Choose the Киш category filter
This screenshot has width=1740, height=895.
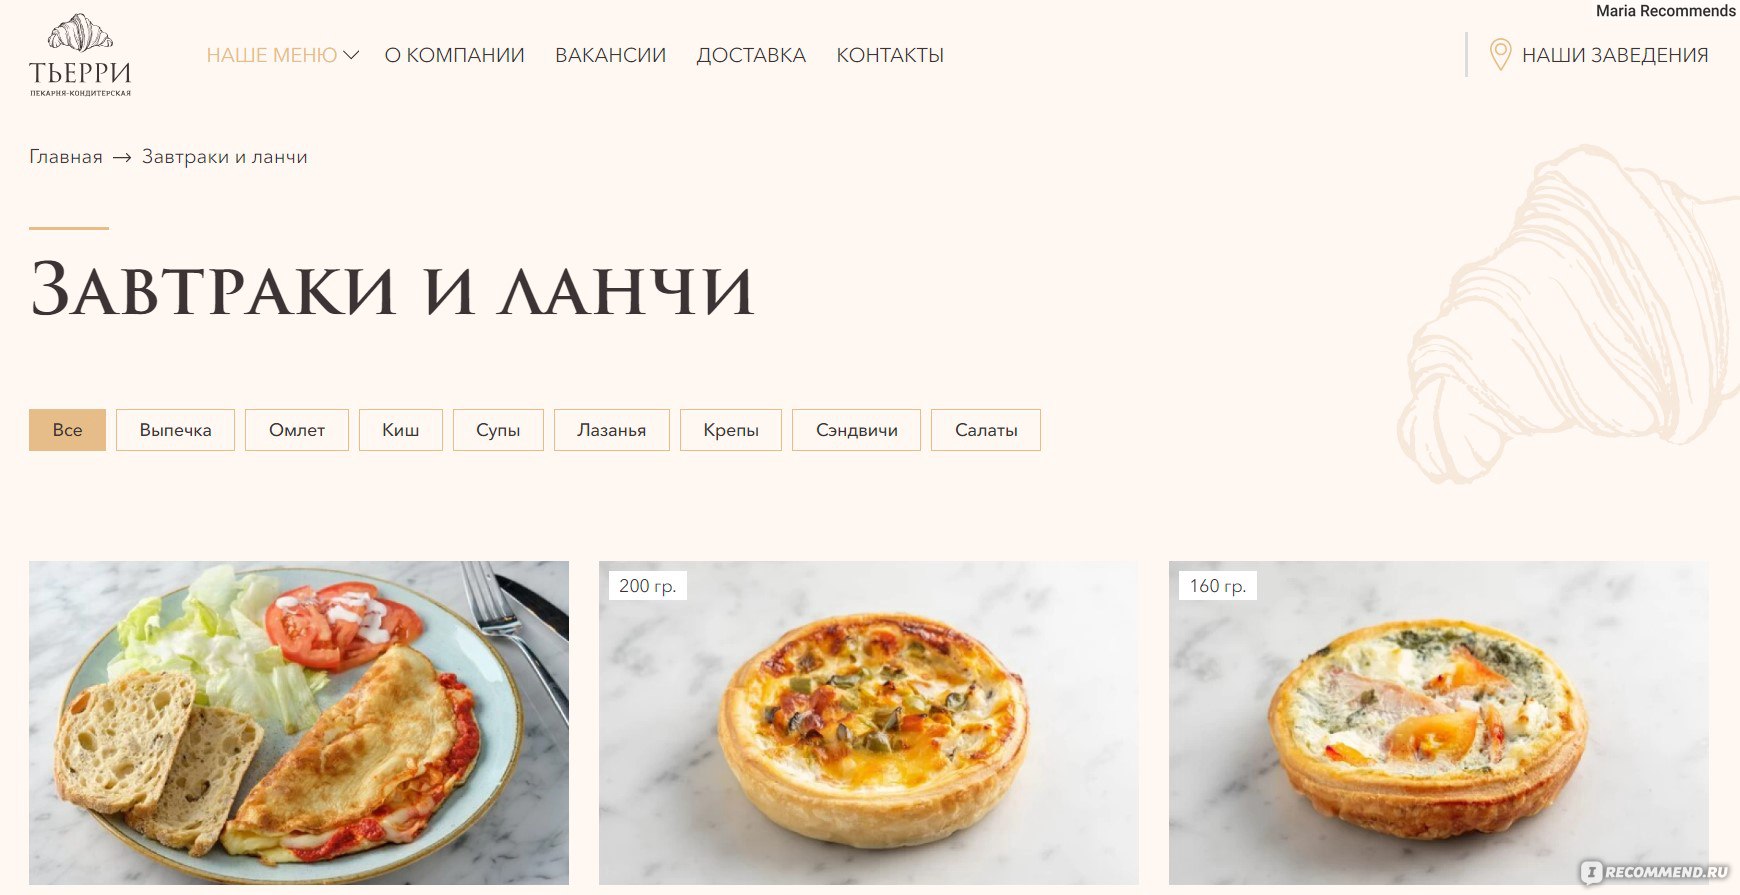tap(401, 430)
